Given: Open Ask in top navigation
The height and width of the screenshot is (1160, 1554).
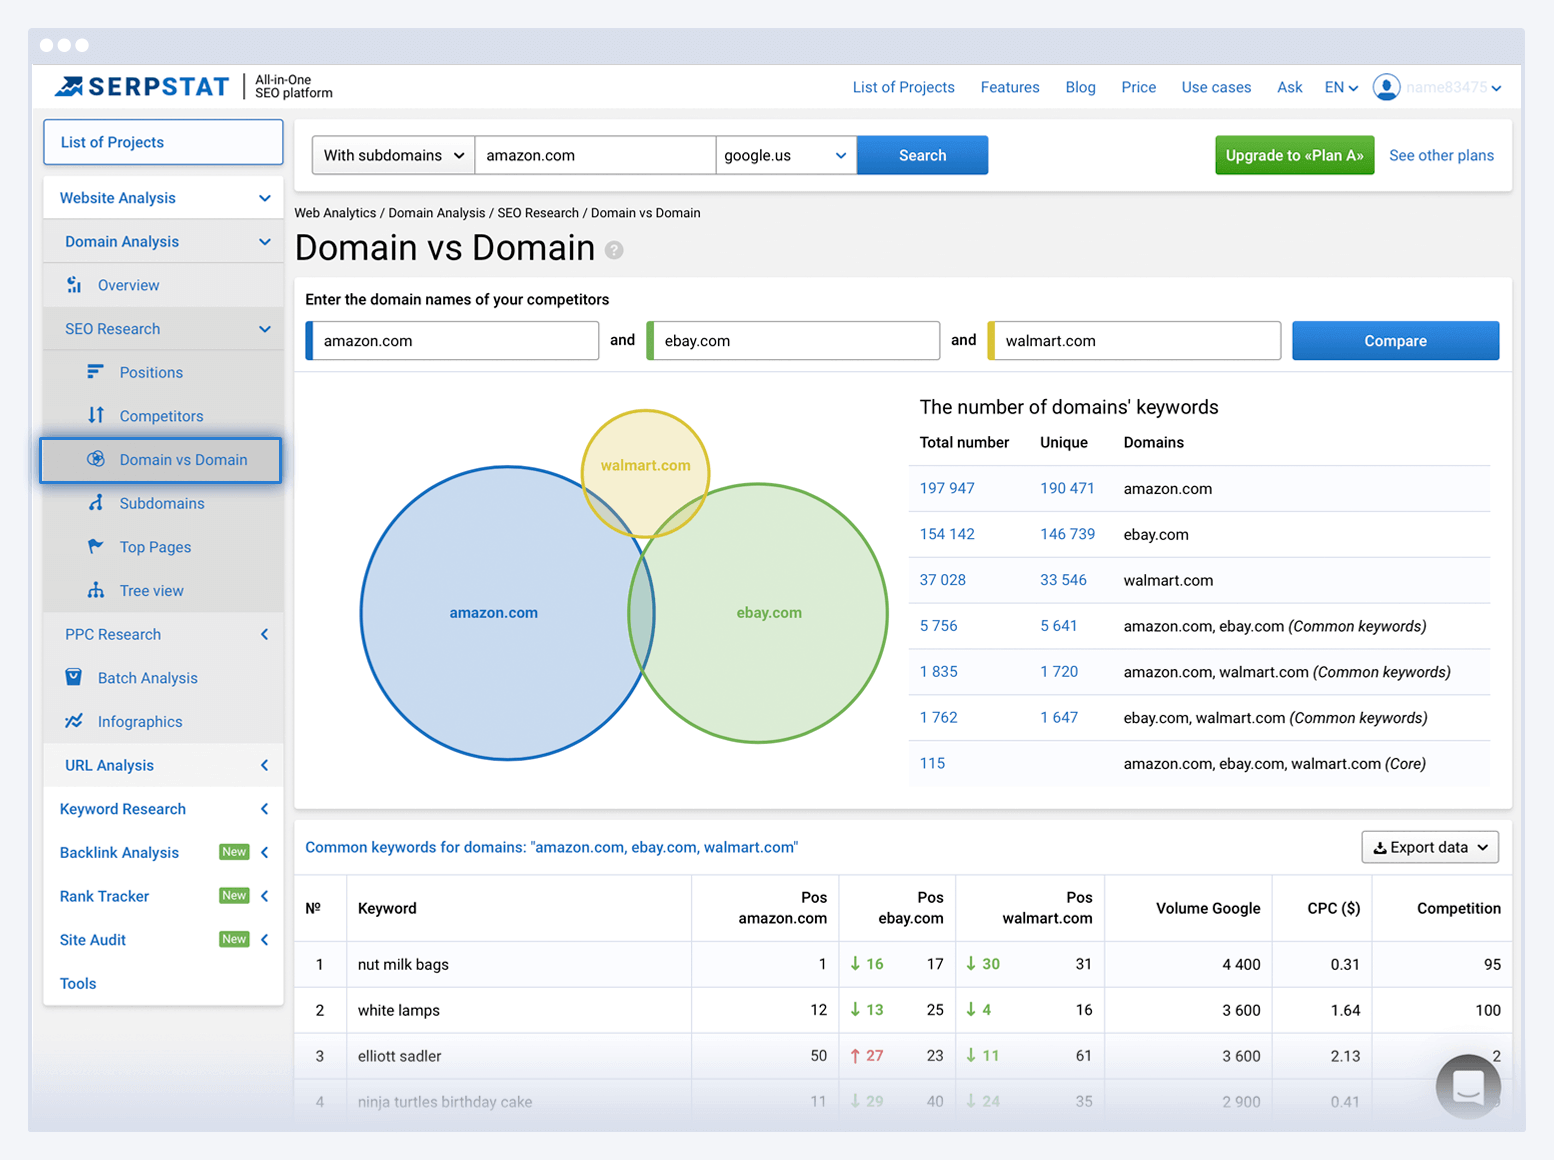Looking at the screenshot, I should click(x=1289, y=87).
